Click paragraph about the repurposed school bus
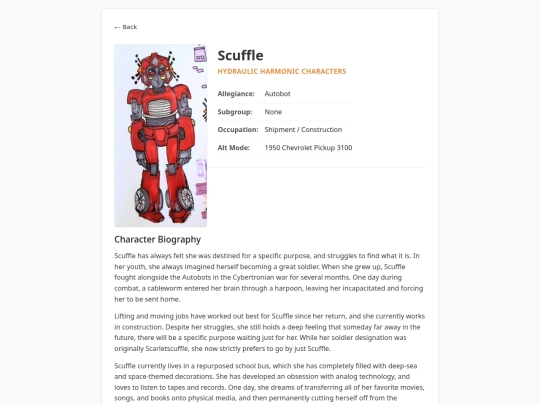This screenshot has height=405, width=540. [270, 382]
